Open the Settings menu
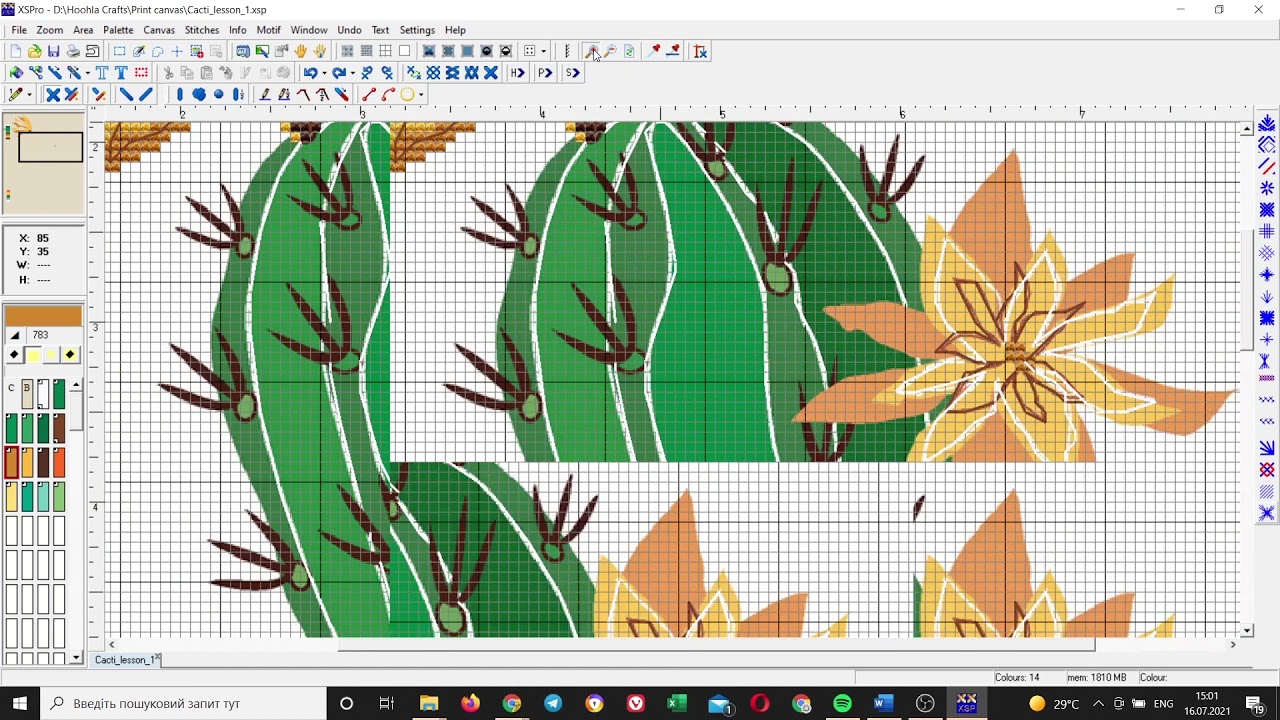1280x720 pixels. pos(417,30)
